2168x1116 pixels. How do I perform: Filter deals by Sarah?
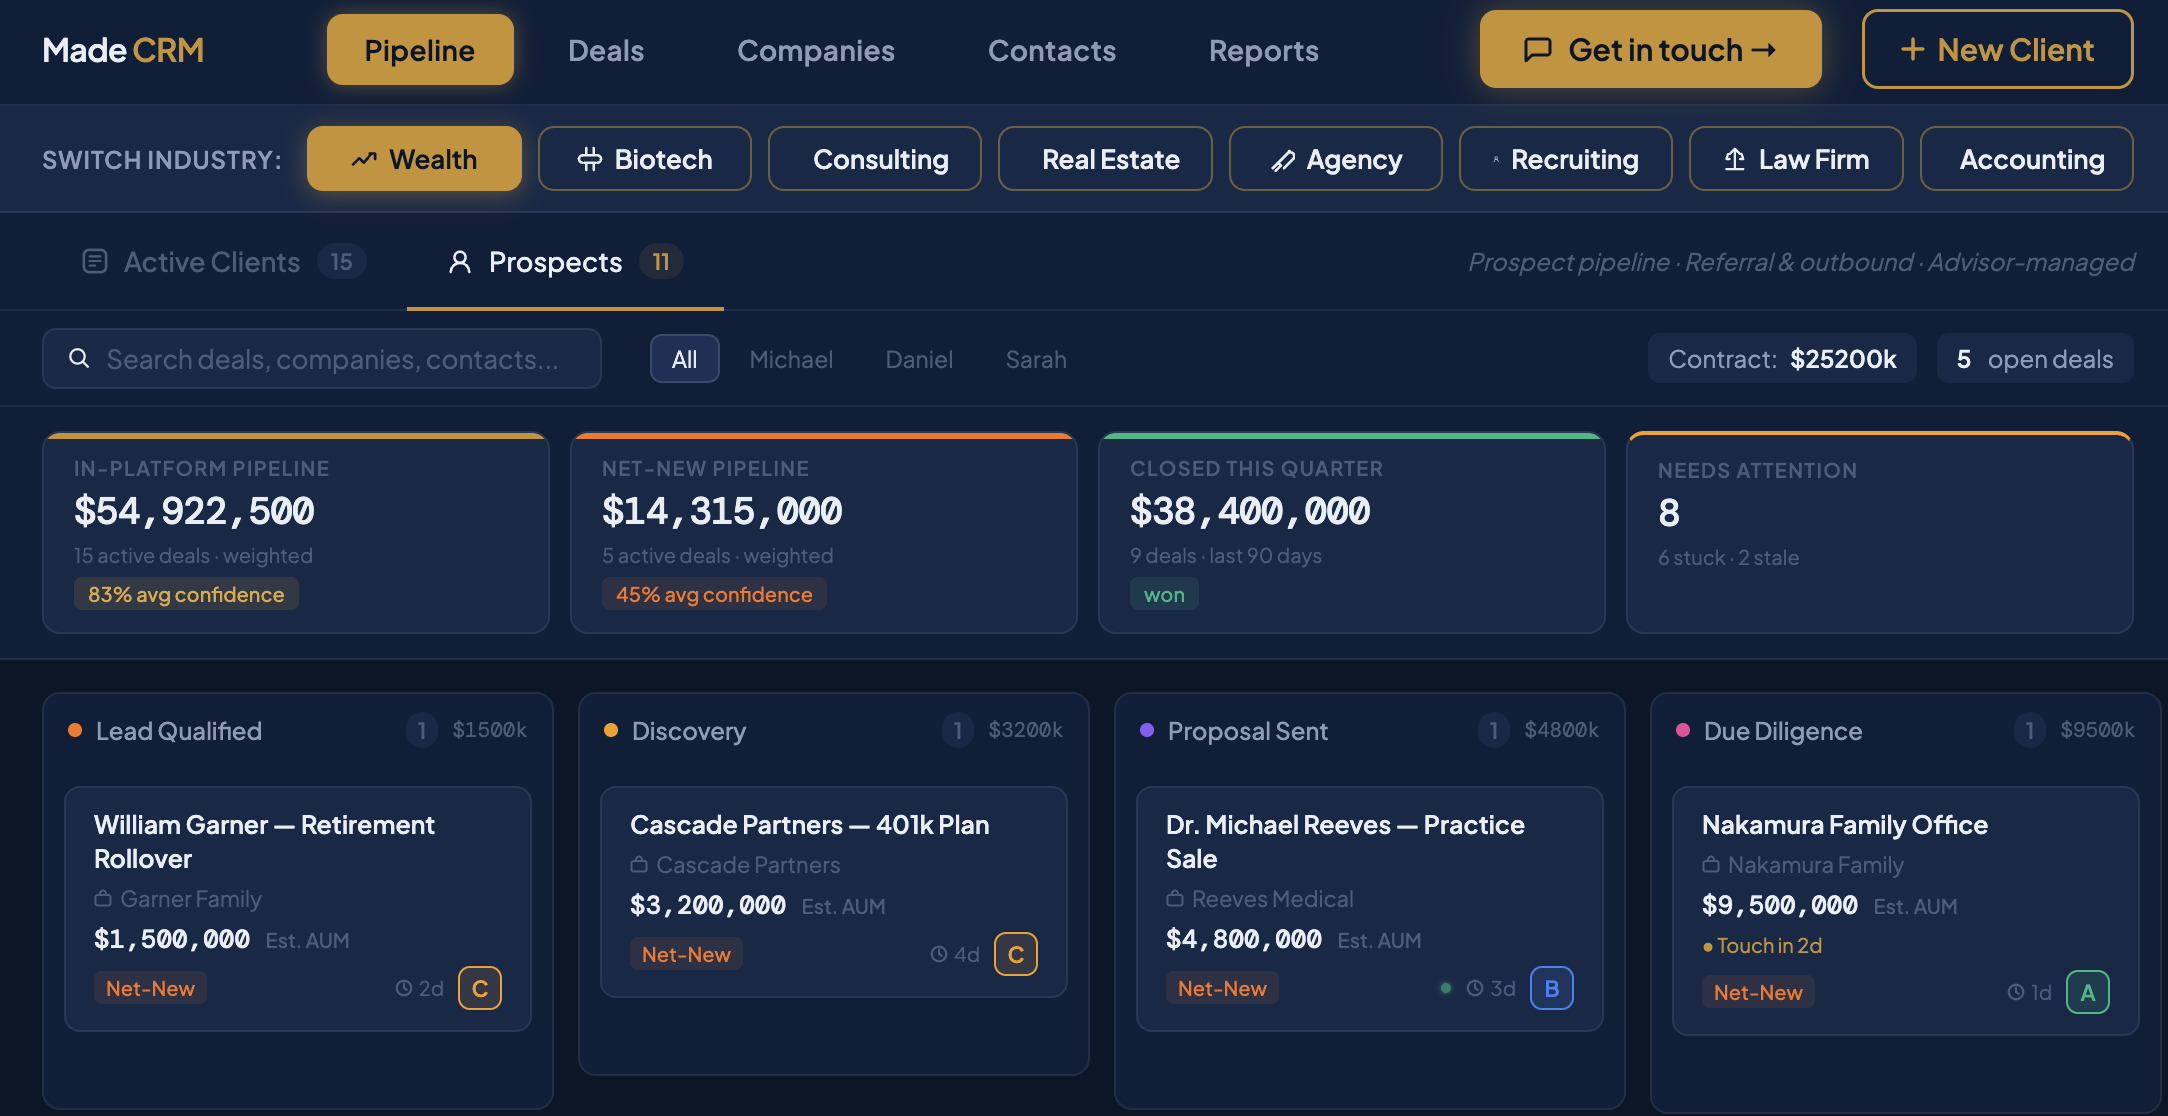click(1036, 359)
